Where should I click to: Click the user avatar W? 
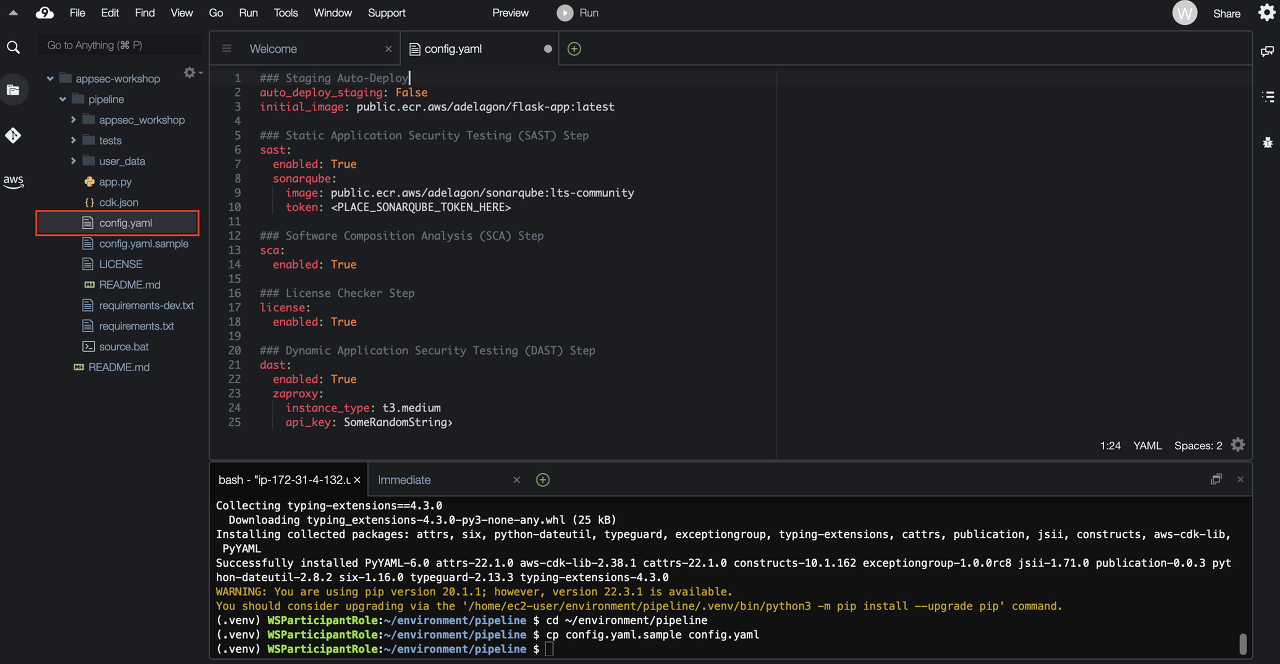click(x=1185, y=13)
